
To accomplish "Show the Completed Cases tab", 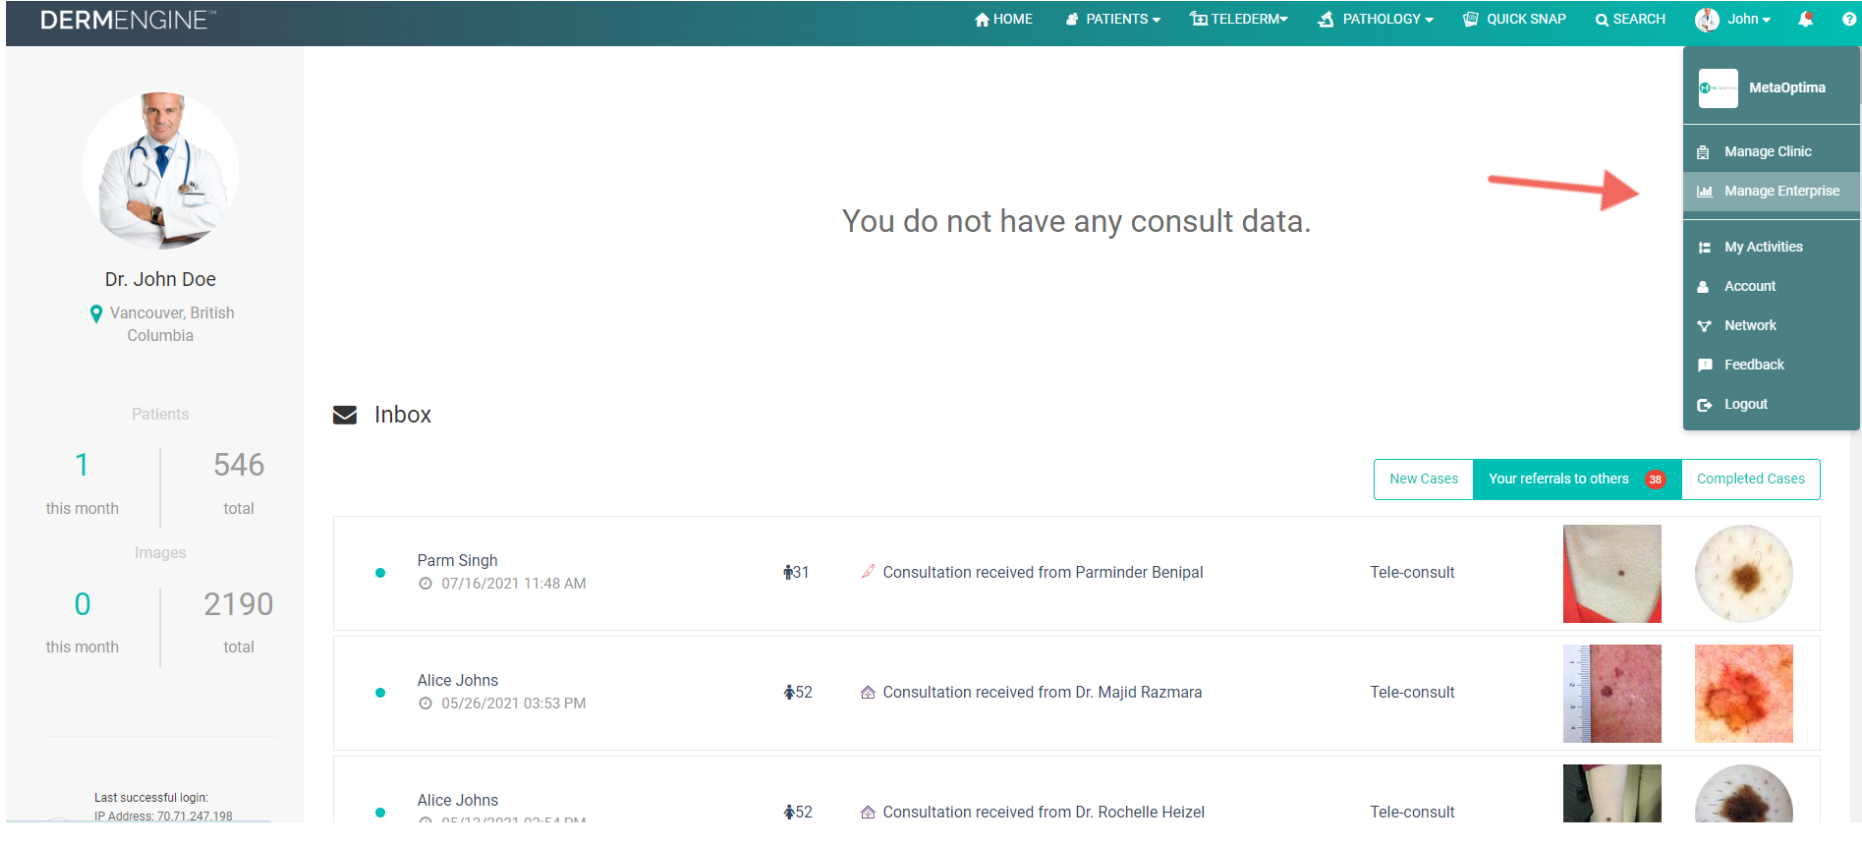I will tap(1750, 479).
